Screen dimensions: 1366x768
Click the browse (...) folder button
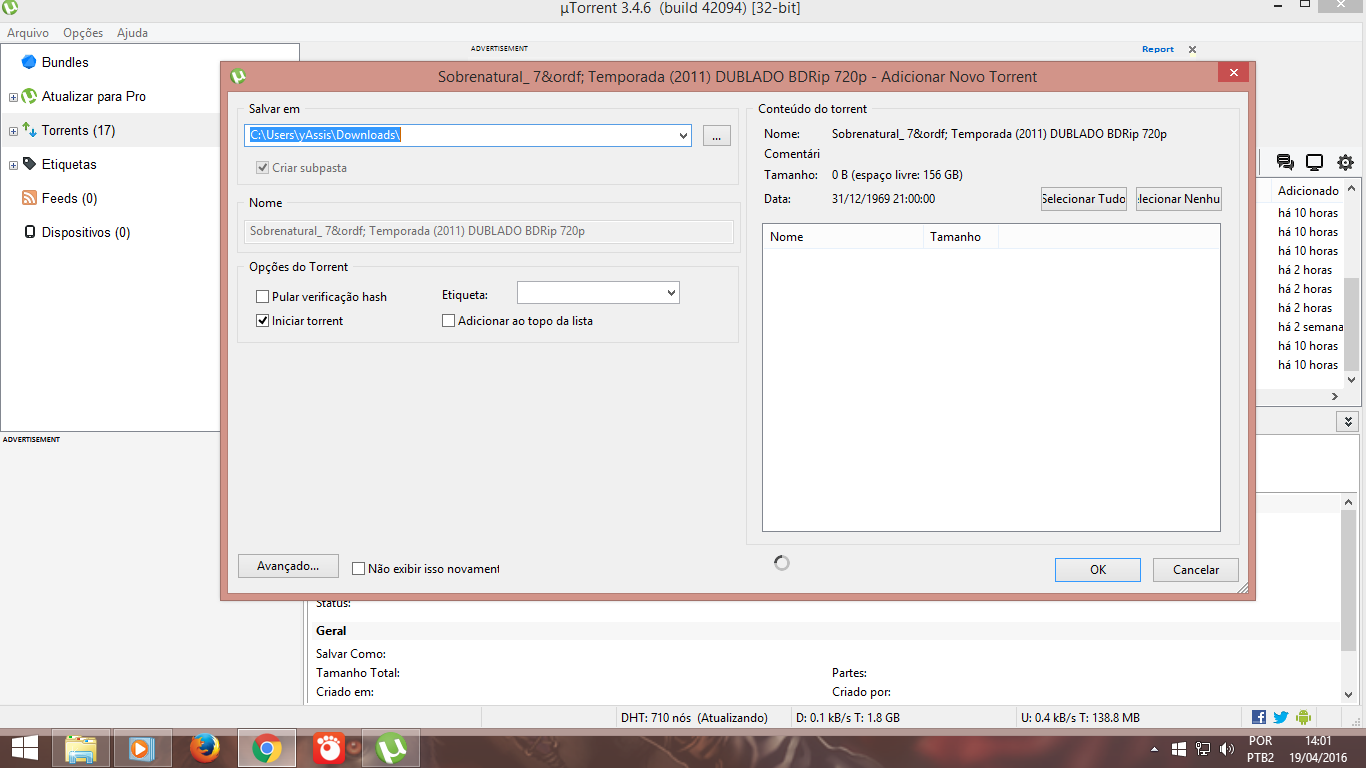[x=717, y=136]
